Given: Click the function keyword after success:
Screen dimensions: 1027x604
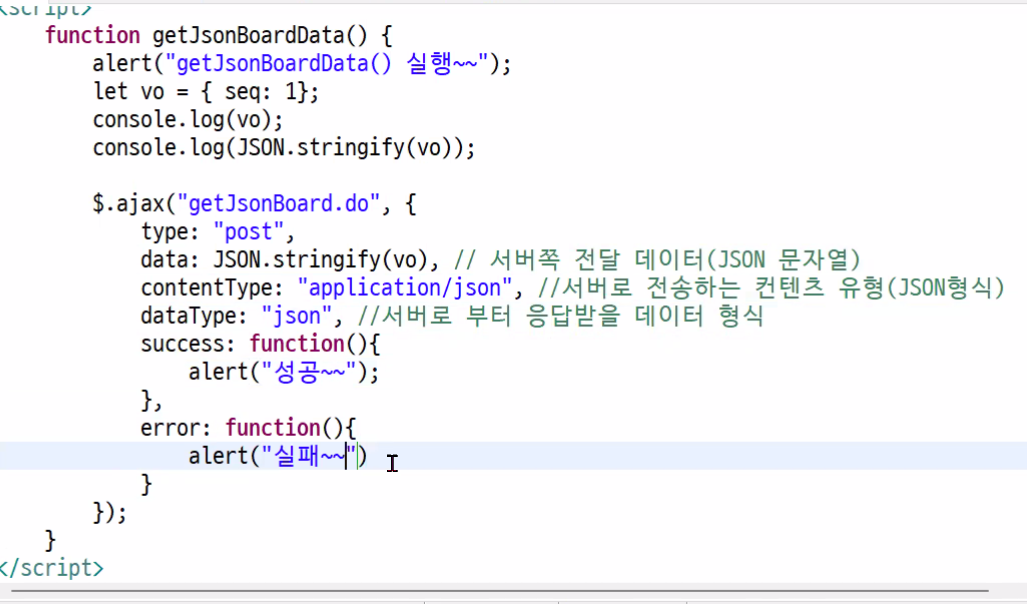Looking at the screenshot, I should 297,345.
